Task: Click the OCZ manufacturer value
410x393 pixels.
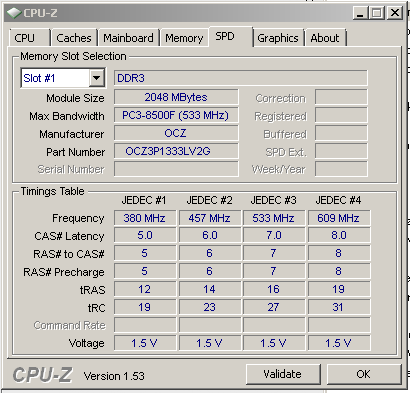Action: point(176,133)
